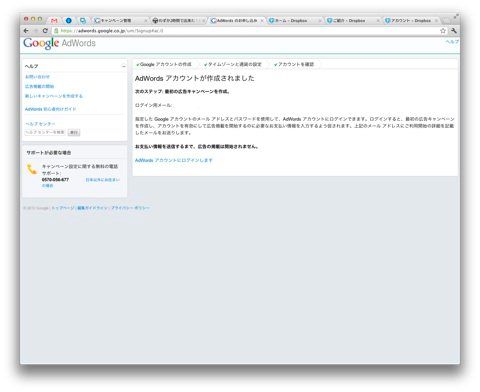This screenshot has height=392, width=480.
Task: Open the second sidebar link under ヘルプ
Action: tap(39, 86)
